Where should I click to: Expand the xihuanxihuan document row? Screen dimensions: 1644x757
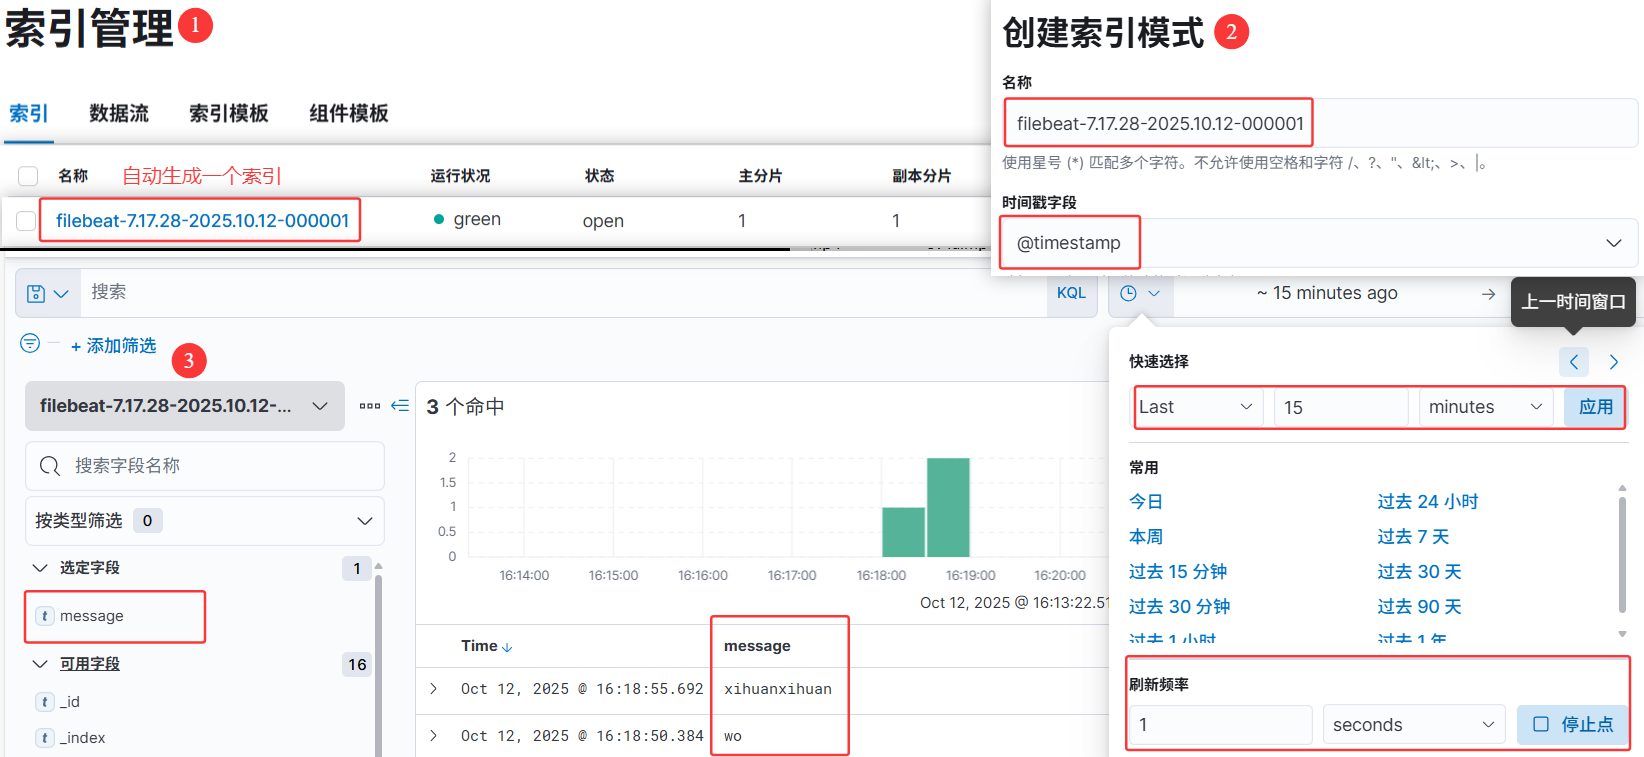pos(433,689)
